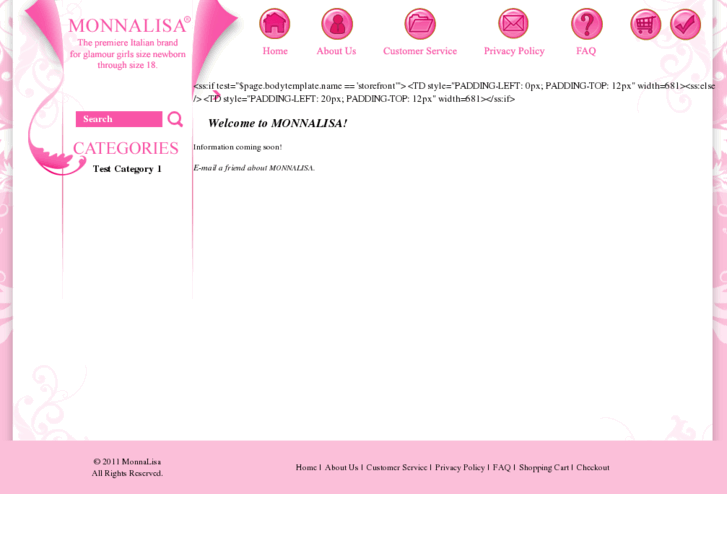727x545 pixels.
Task: Select Privacy Policy label in top navigation
Action: (514, 51)
